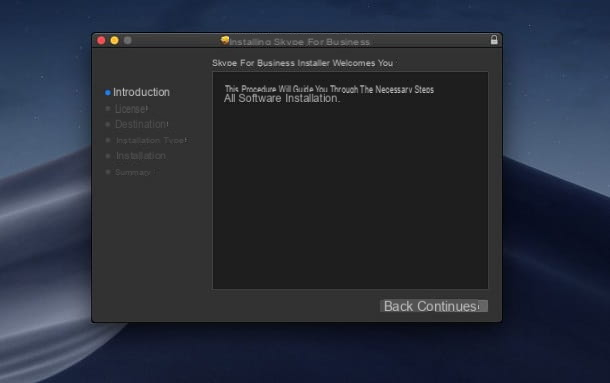The image size is (610, 383).
Task: Click the greyed-out zoom window button
Action: [128, 40]
